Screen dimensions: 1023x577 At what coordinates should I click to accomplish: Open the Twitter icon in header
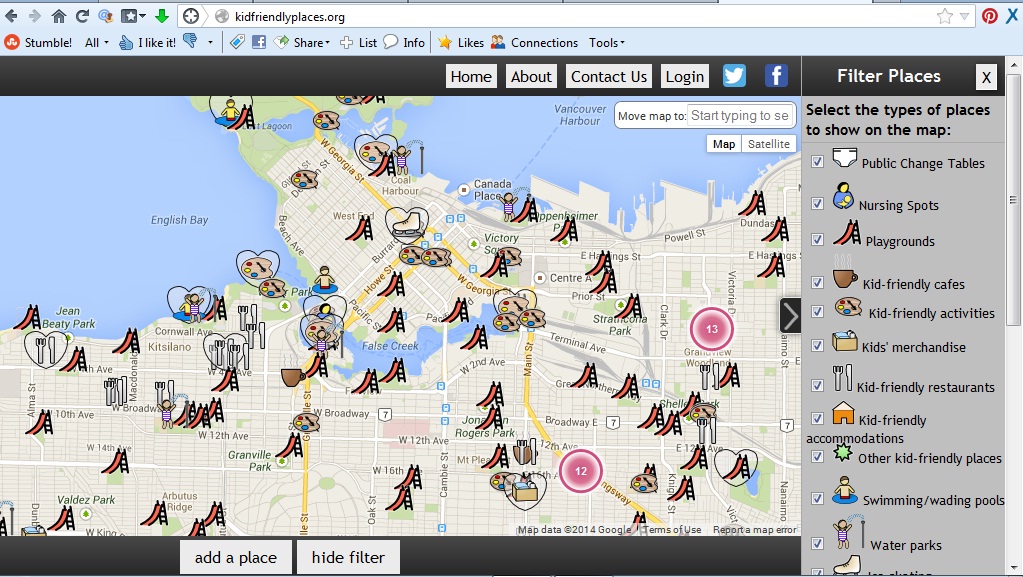point(734,76)
